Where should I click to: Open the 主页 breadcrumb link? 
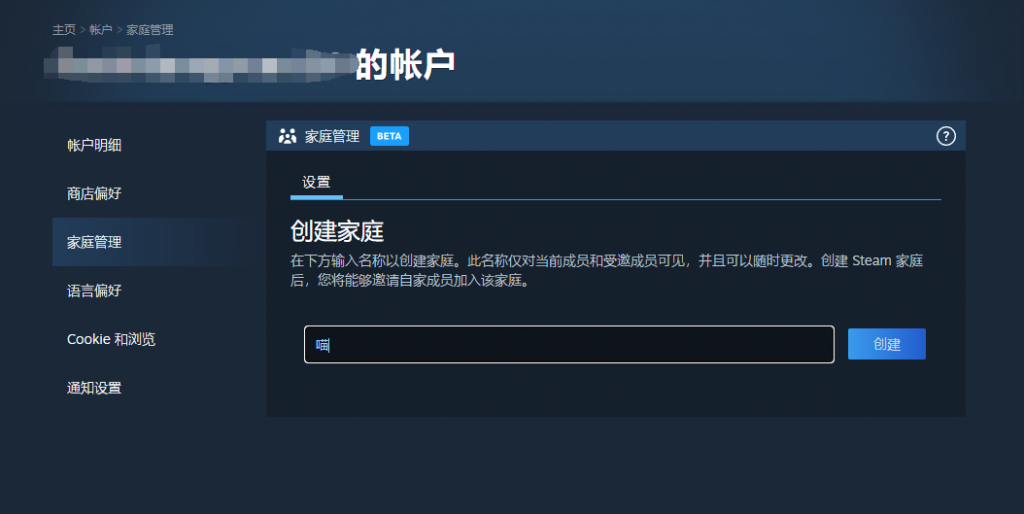pyautogui.click(x=64, y=30)
